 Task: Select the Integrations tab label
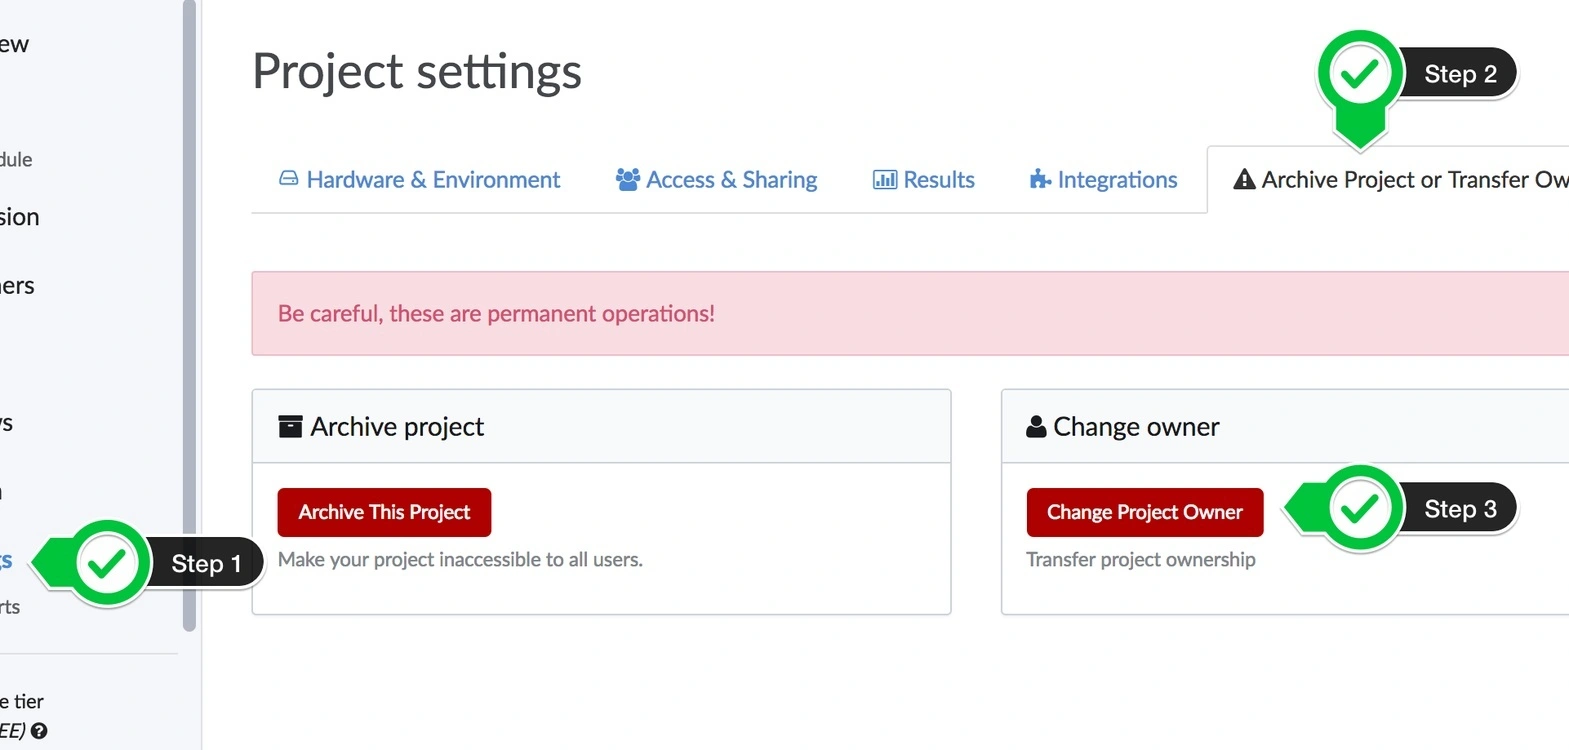tap(1117, 180)
